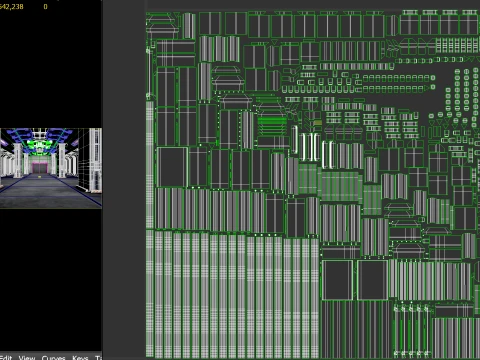This screenshot has width=480, height=360.
Task: Open the Keys menu in the bottom panel
Action: point(80,358)
